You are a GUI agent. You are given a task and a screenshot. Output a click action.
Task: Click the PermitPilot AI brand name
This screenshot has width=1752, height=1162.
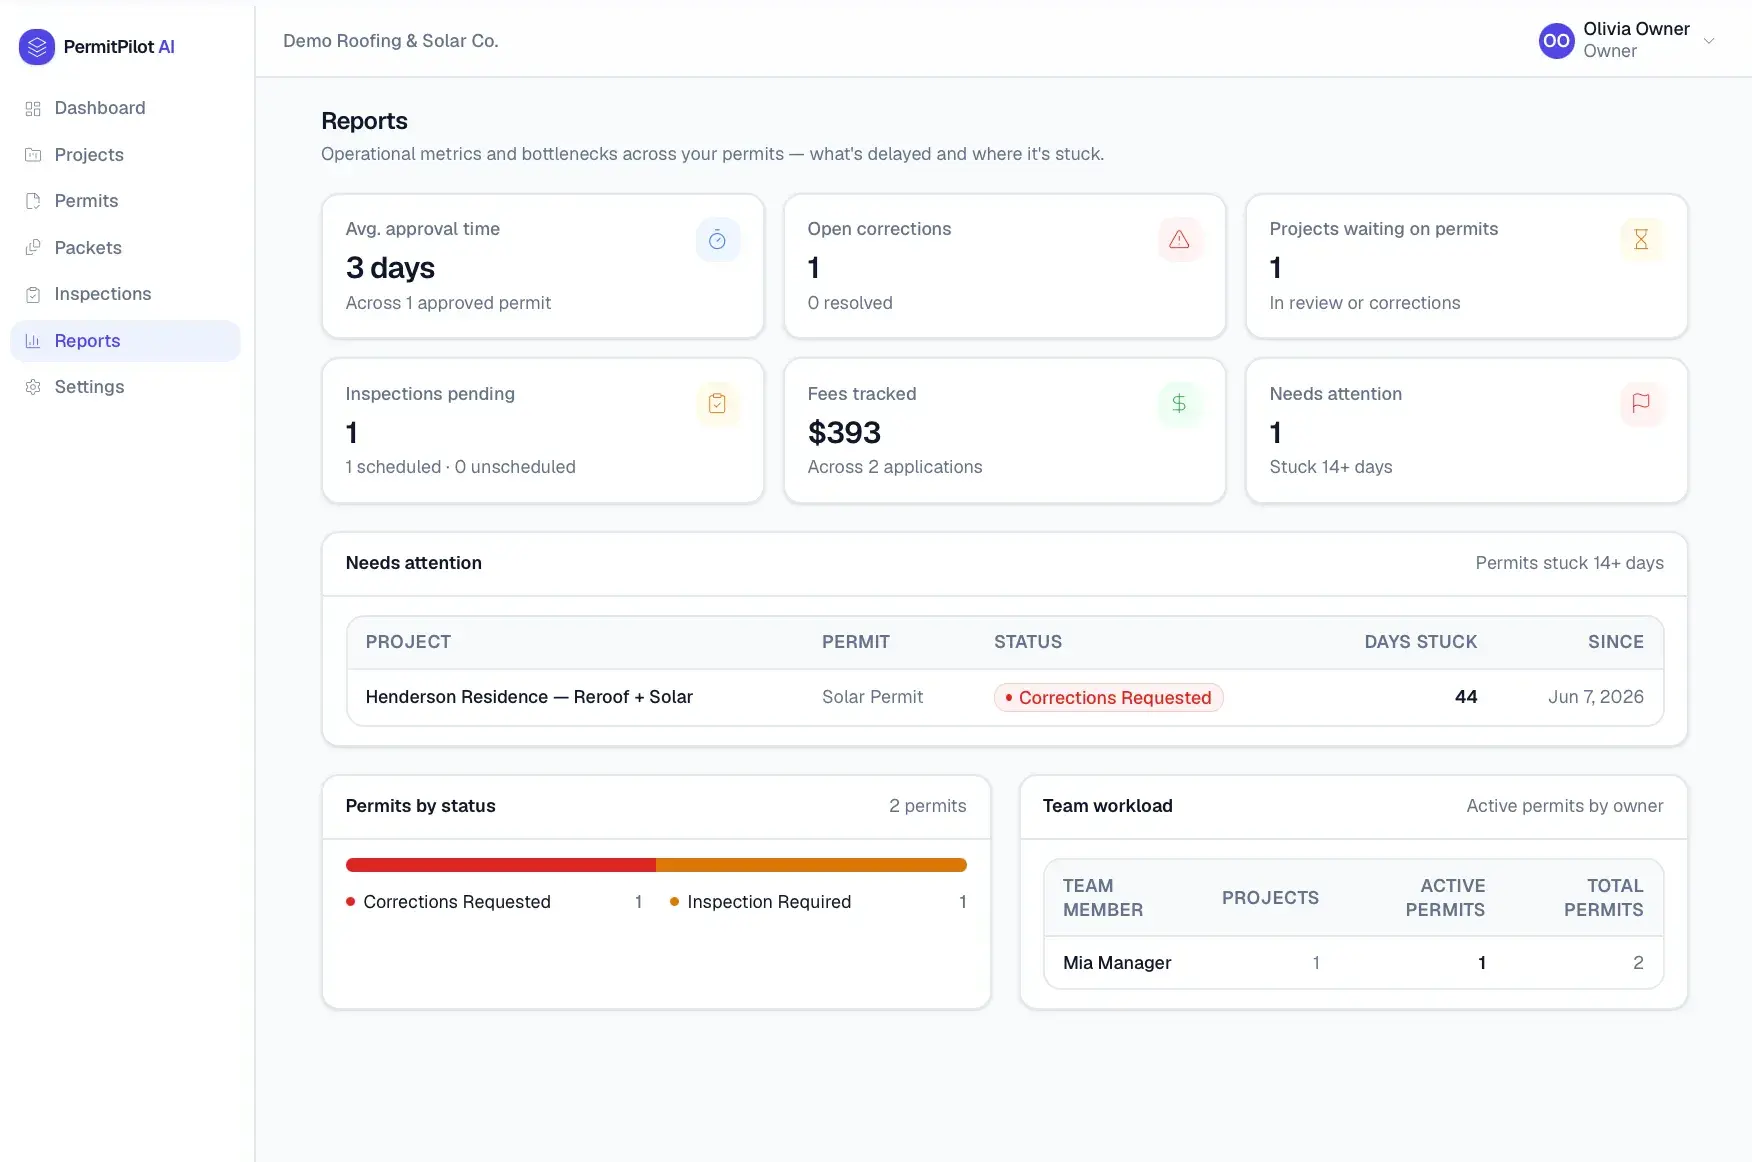pyautogui.click(x=119, y=47)
